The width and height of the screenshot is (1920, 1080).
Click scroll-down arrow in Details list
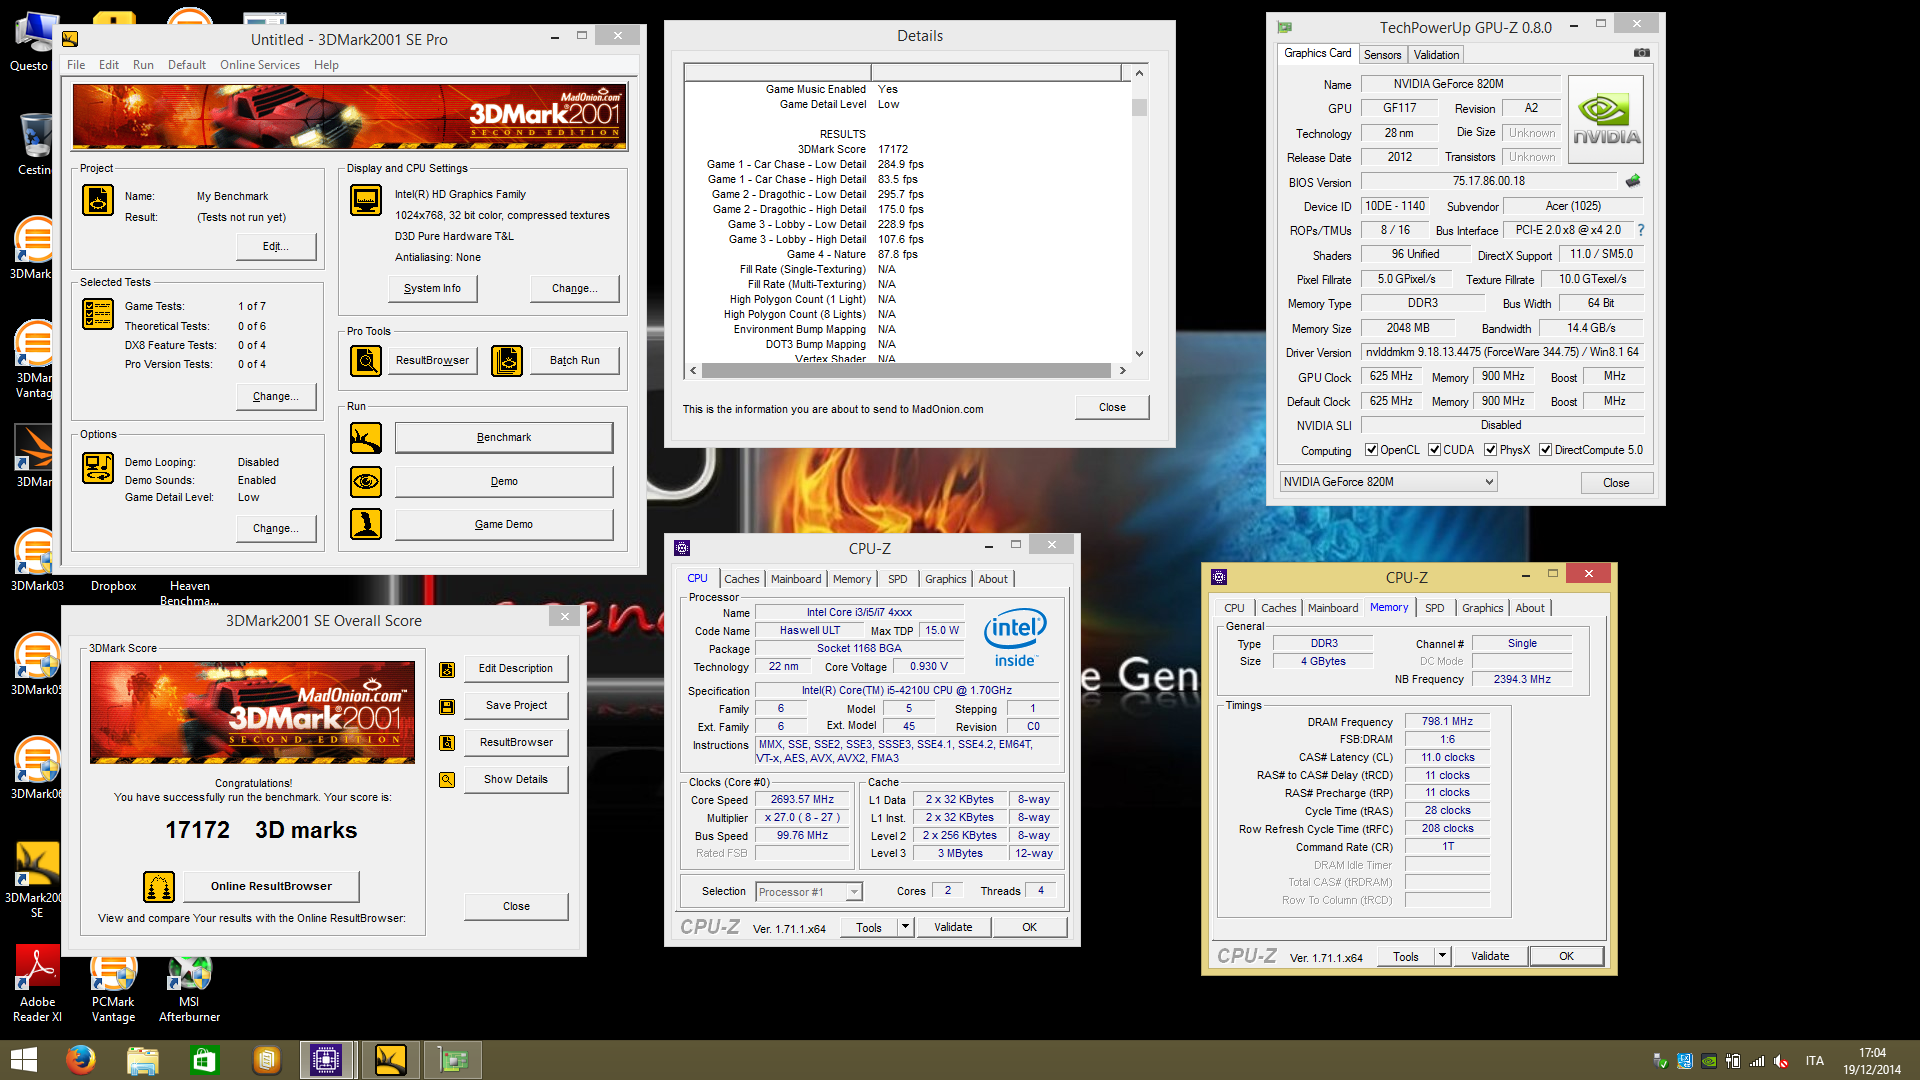tap(1139, 354)
